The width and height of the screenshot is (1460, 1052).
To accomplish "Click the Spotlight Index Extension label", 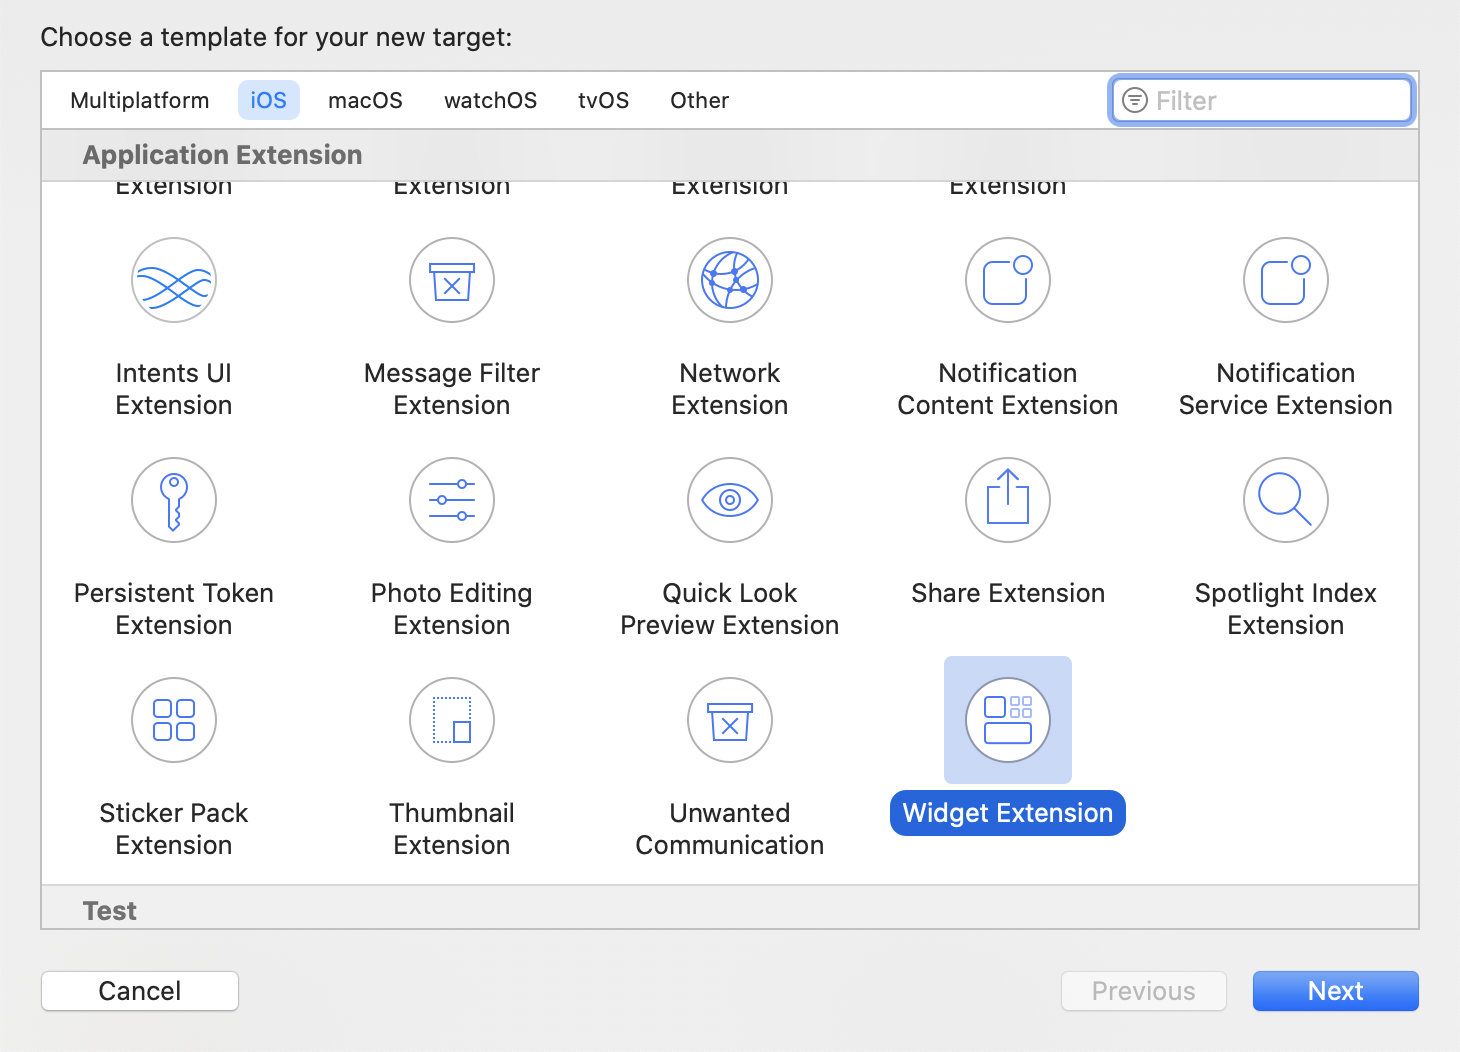I will [x=1286, y=609].
